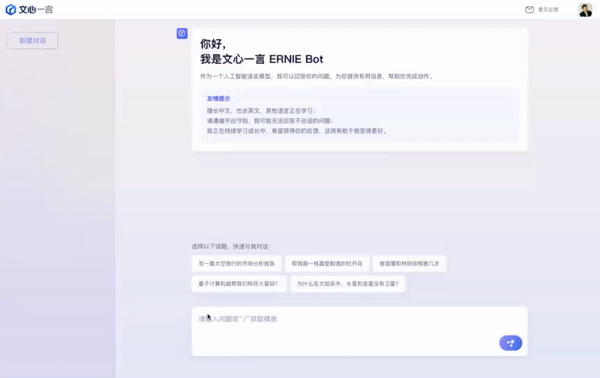Pick the 曾国藩和林则徐相差几岁 suggestion
600x378 pixels.
pyautogui.click(x=409, y=264)
